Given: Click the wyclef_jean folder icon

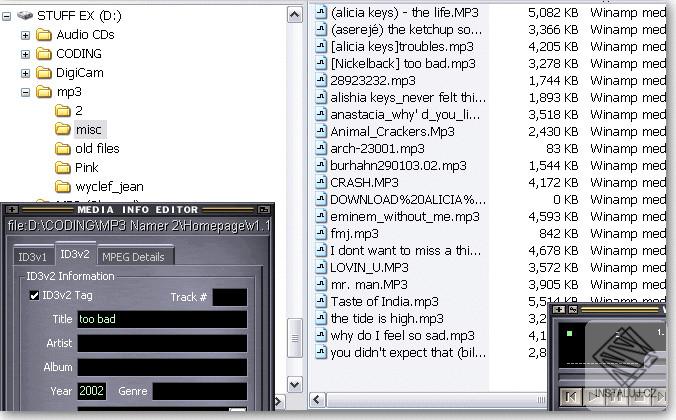Looking at the screenshot, I should coord(63,186).
